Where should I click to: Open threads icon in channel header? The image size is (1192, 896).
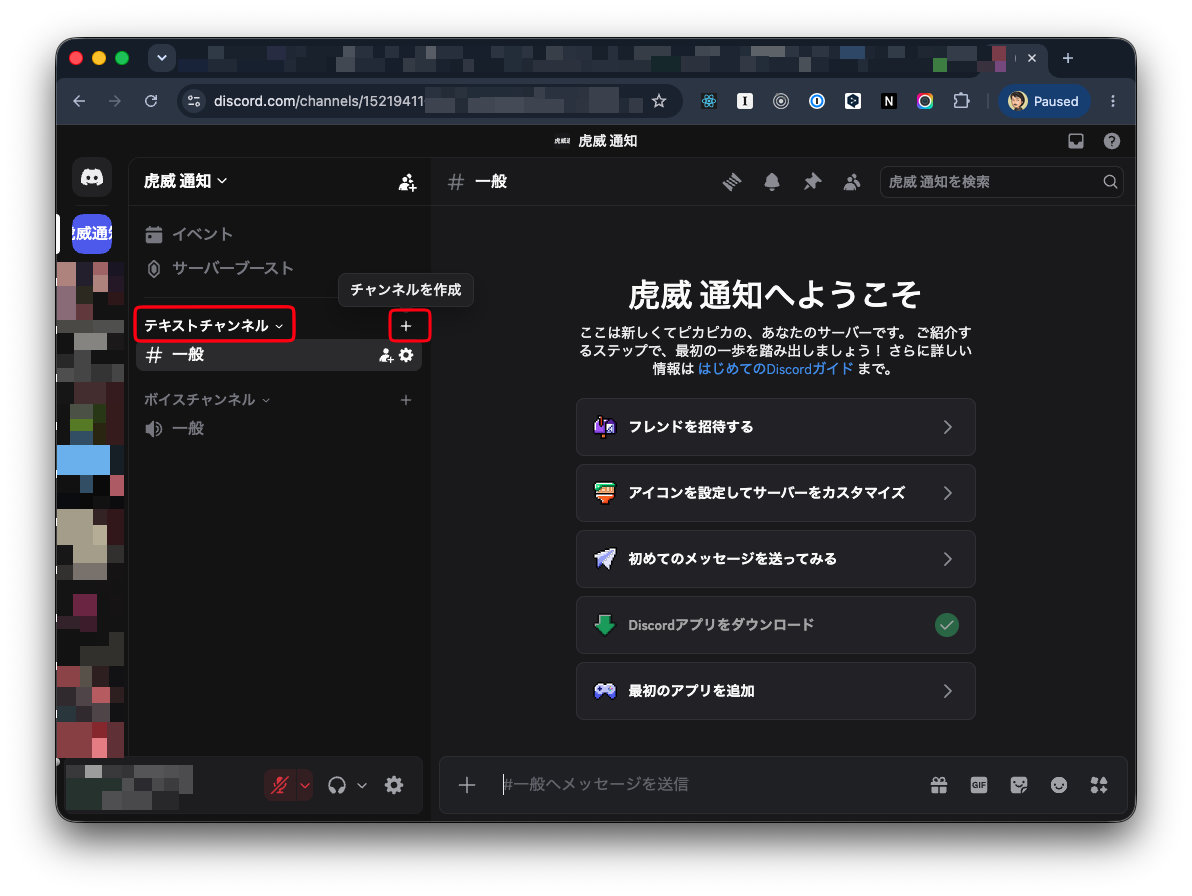click(x=731, y=182)
